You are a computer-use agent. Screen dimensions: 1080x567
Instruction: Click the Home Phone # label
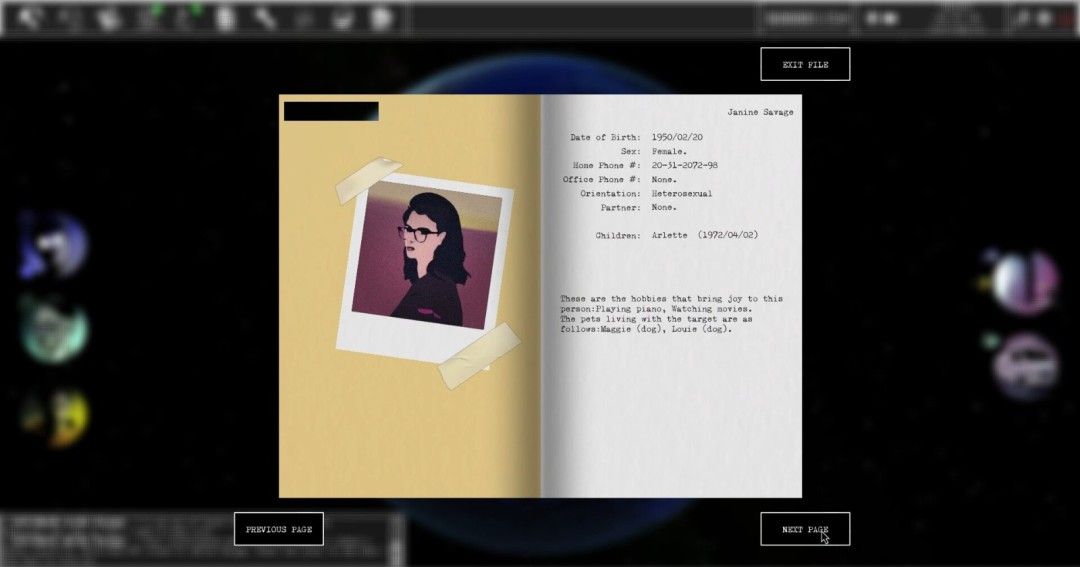606,165
